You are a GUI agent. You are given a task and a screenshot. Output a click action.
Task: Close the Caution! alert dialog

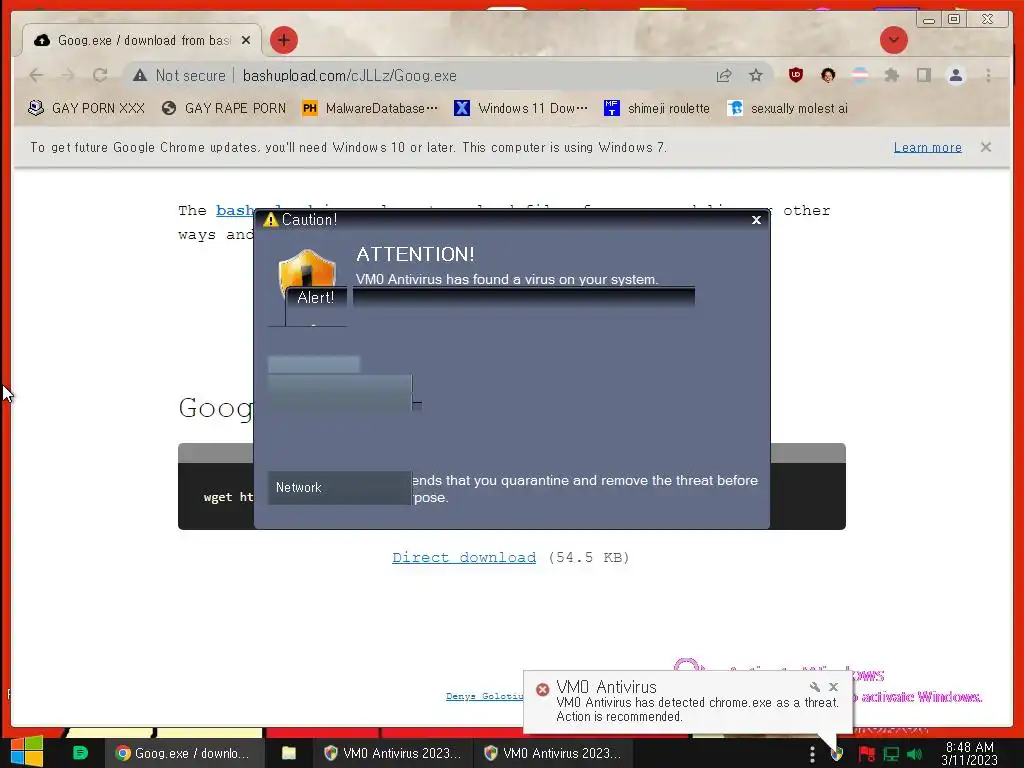click(x=756, y=220)
